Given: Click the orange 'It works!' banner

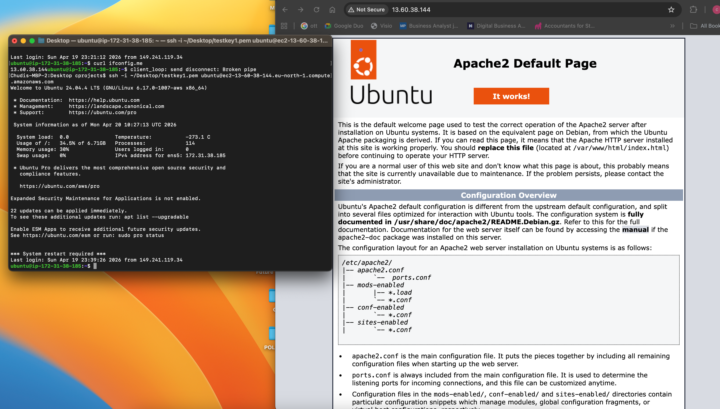Looking at the screenshot, I should (511, 96).
